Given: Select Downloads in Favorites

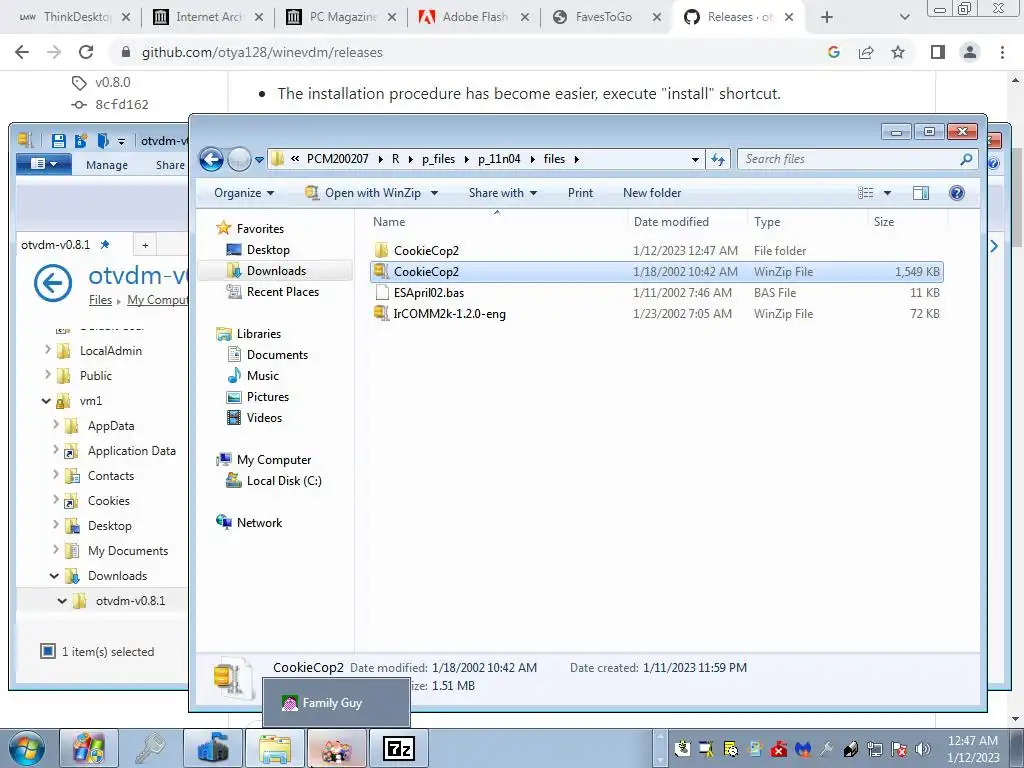Looking at the screenshot, I should click(276, 270).
